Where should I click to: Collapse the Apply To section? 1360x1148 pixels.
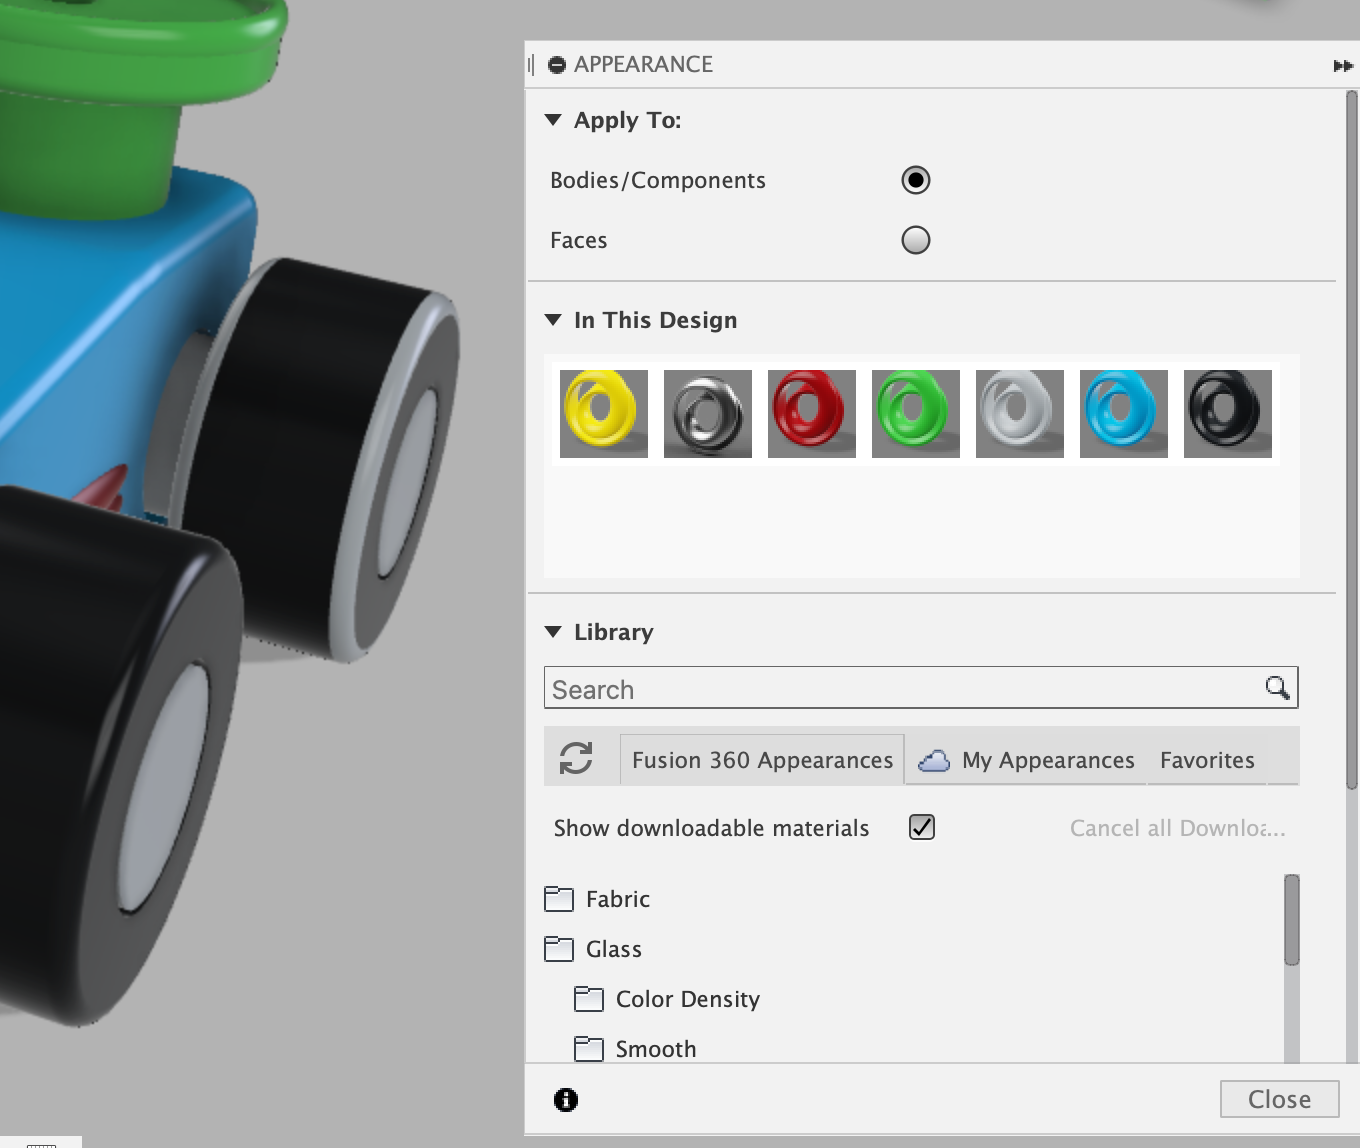tap(553, 120)
